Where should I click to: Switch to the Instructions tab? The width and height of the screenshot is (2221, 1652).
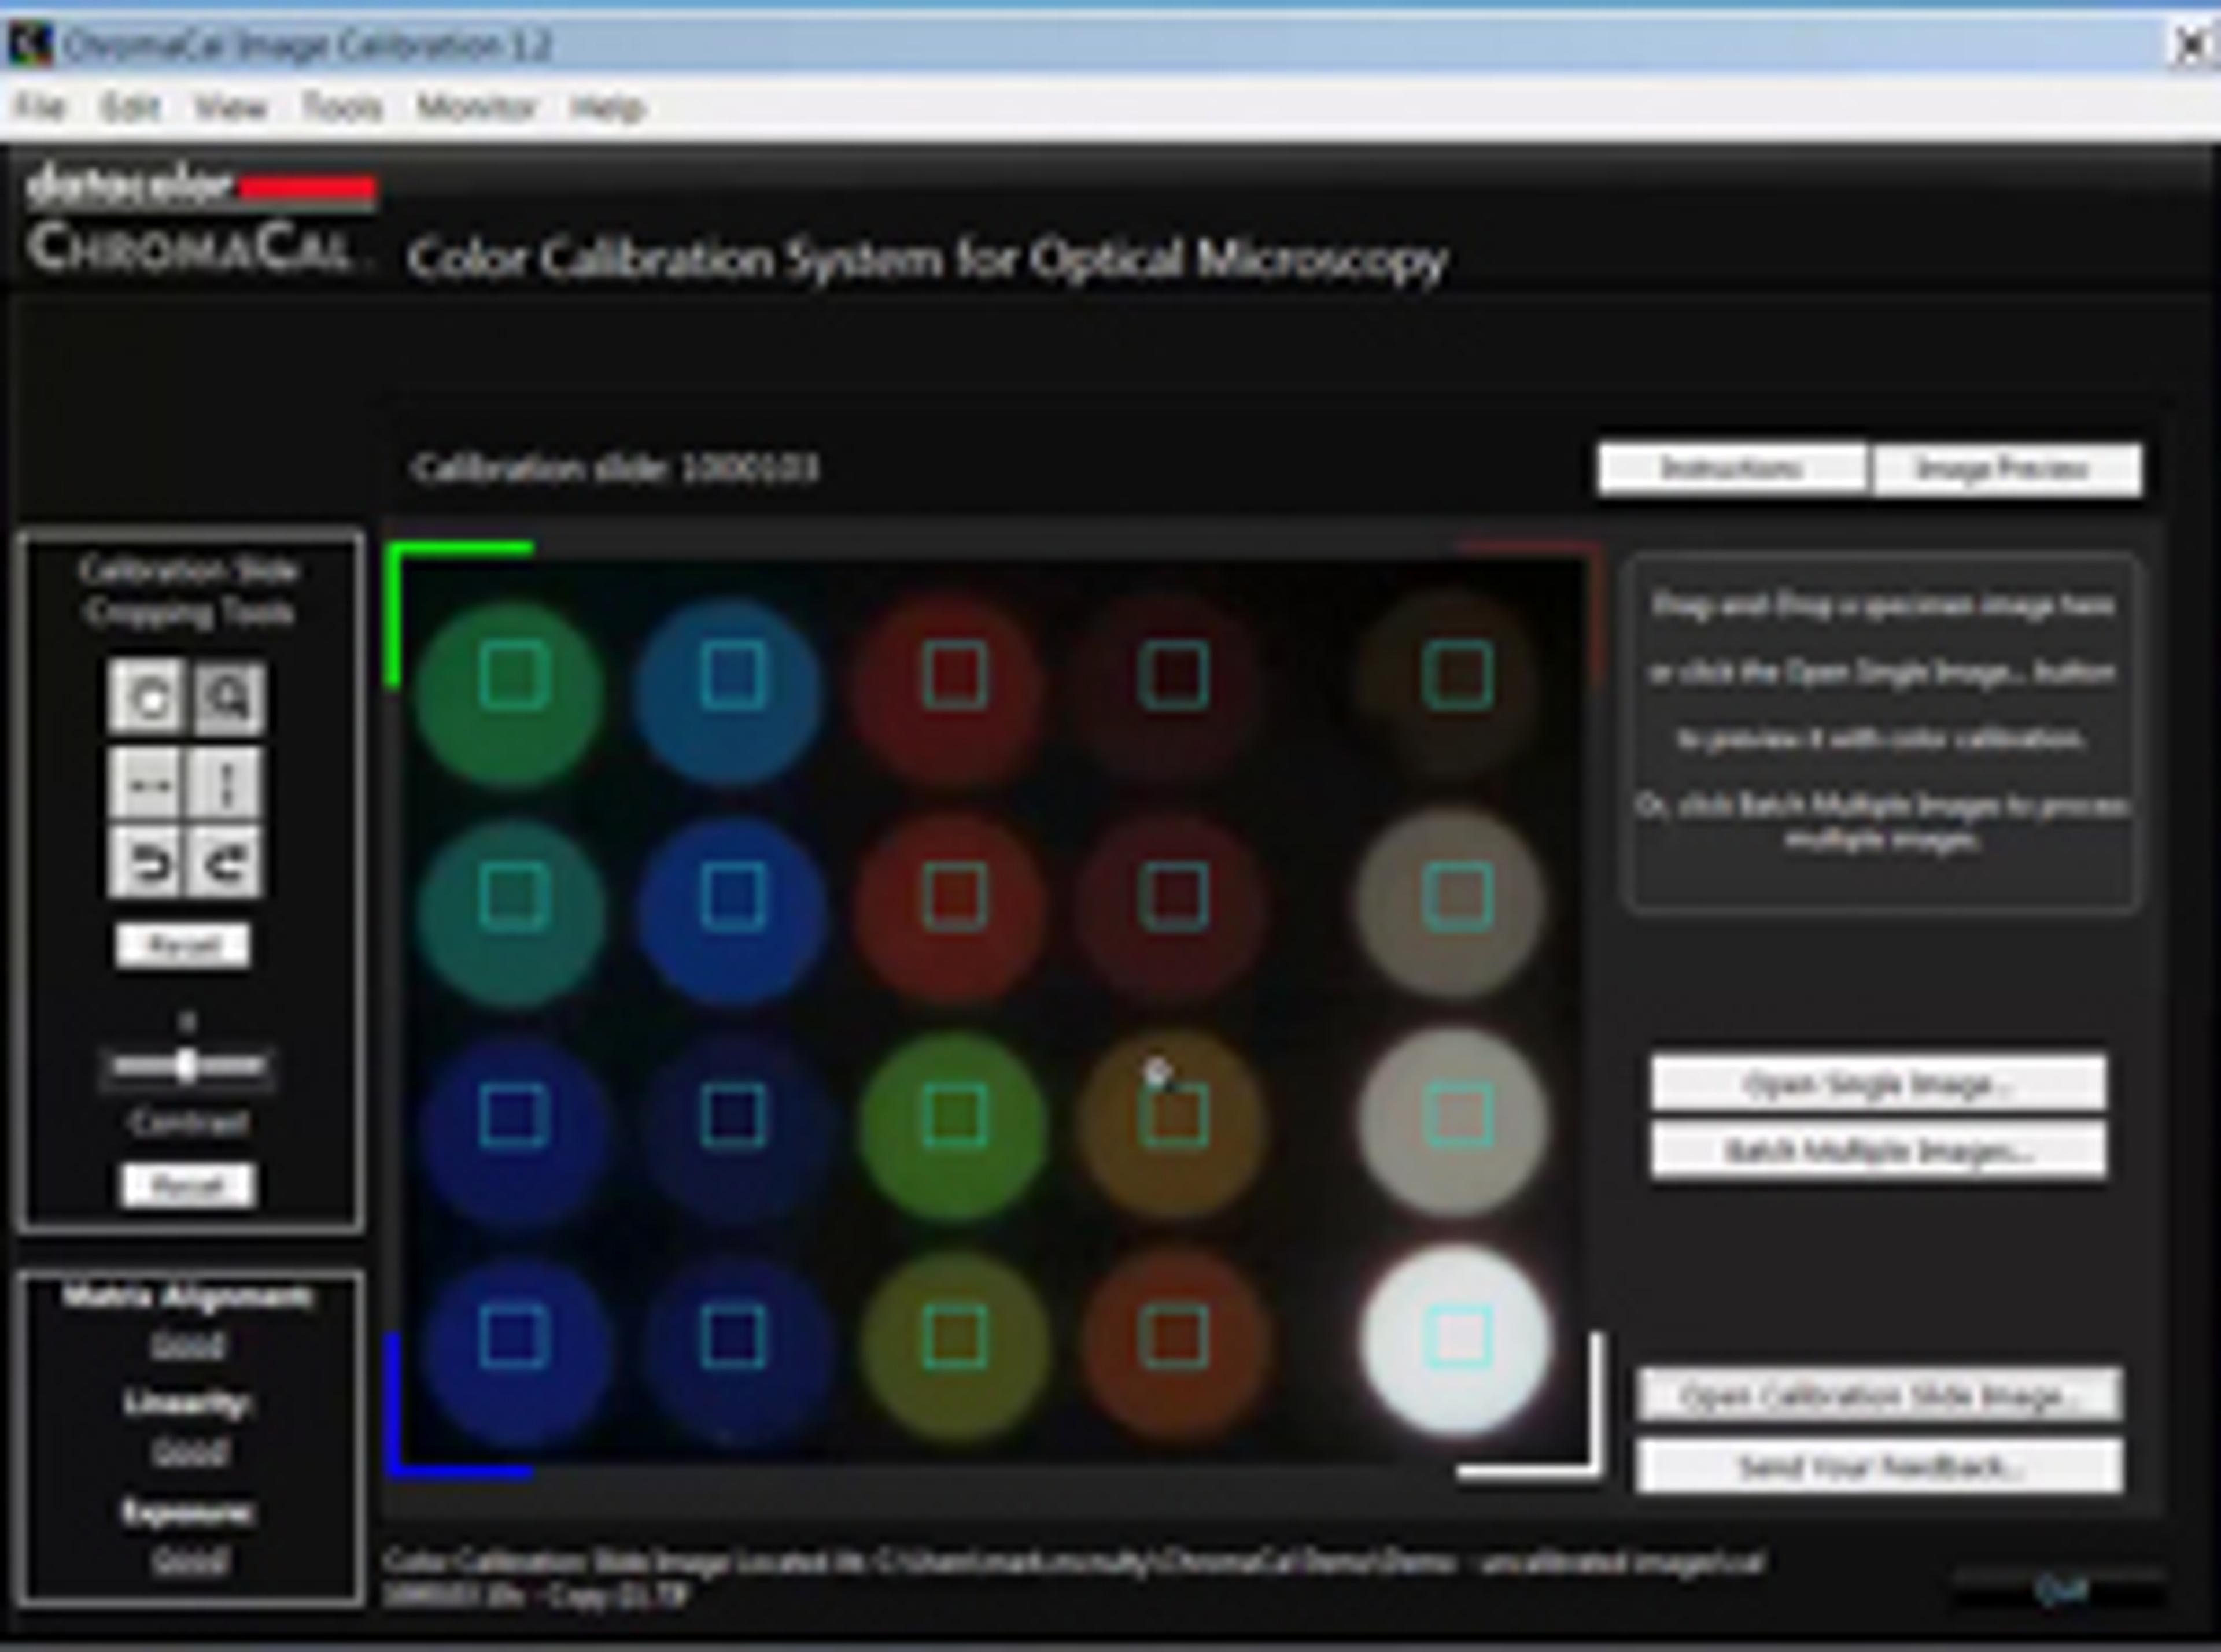[1731, 469]
